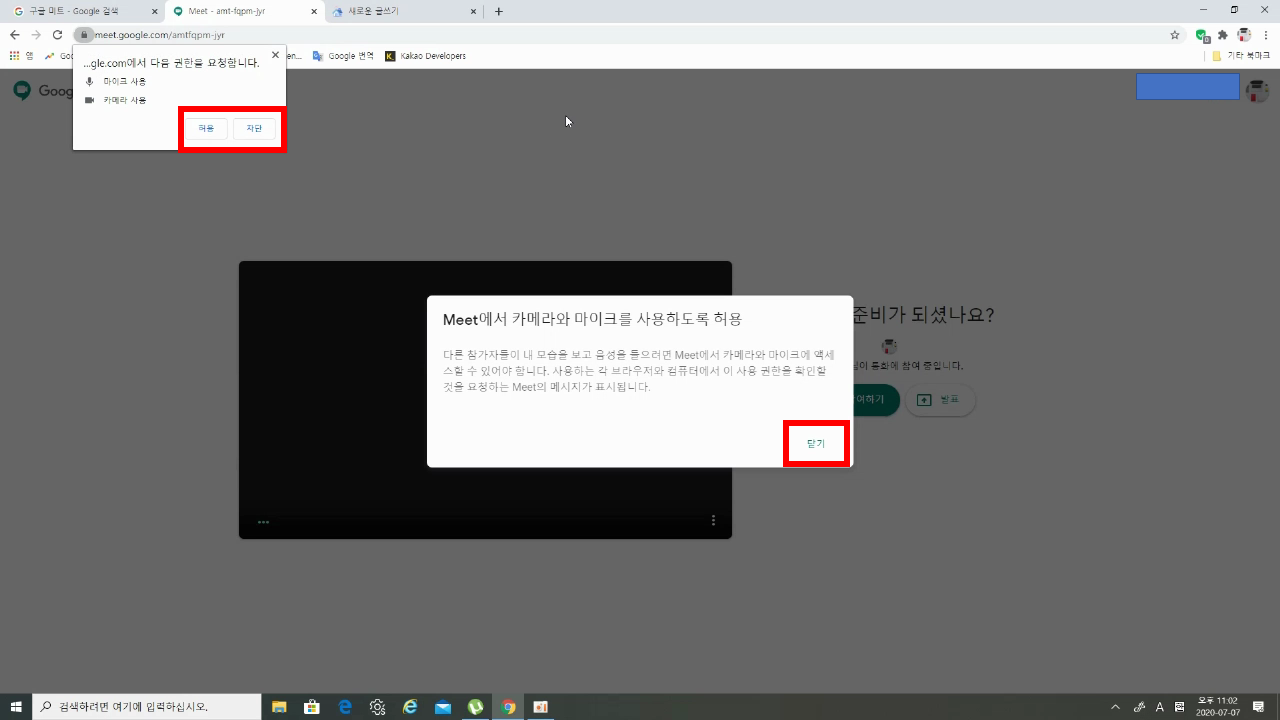Open PowerPoint from the taskbar
Viewport: 1280px width, 720px height.
click(541, 707)
